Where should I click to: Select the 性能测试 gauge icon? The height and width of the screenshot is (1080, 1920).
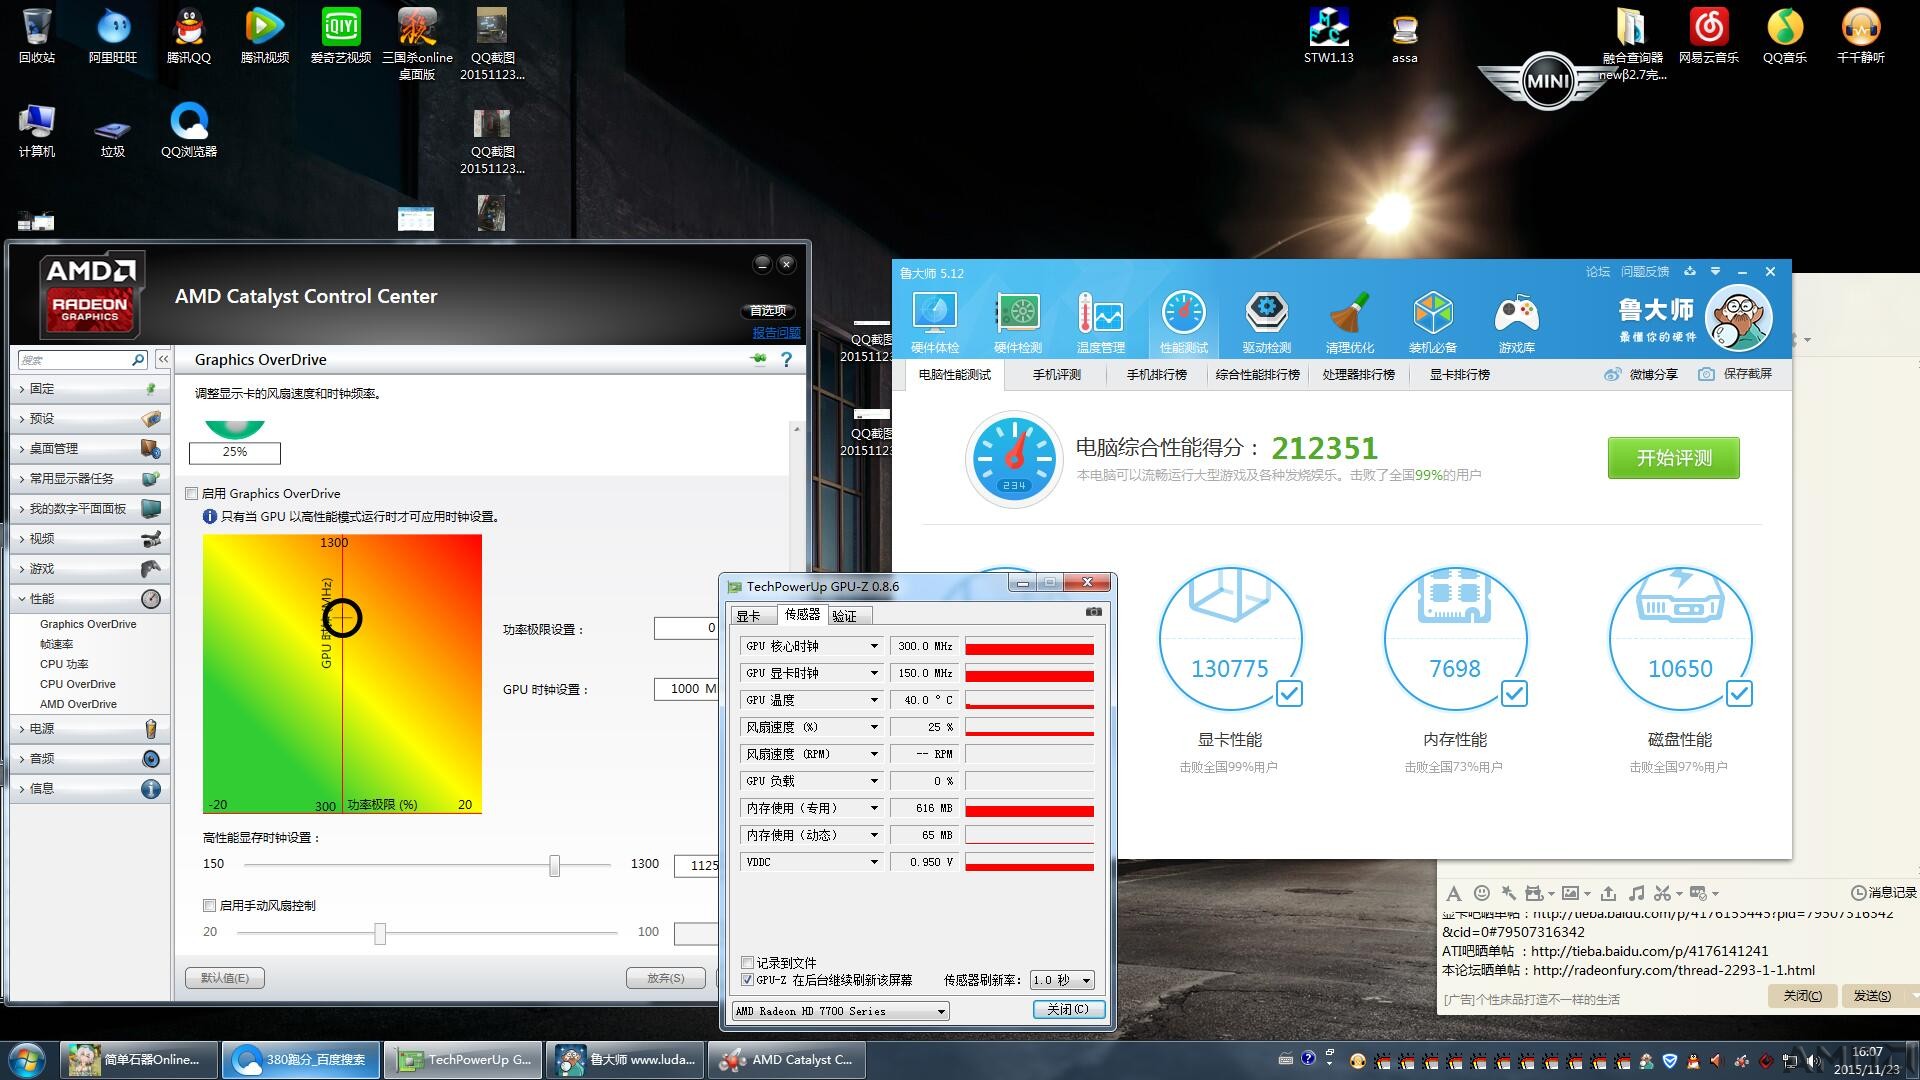coord(1184,313)
